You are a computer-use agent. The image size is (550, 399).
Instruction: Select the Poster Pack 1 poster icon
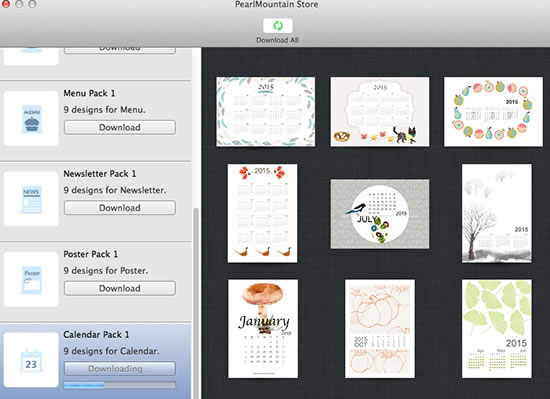click(x=31, y=279)
